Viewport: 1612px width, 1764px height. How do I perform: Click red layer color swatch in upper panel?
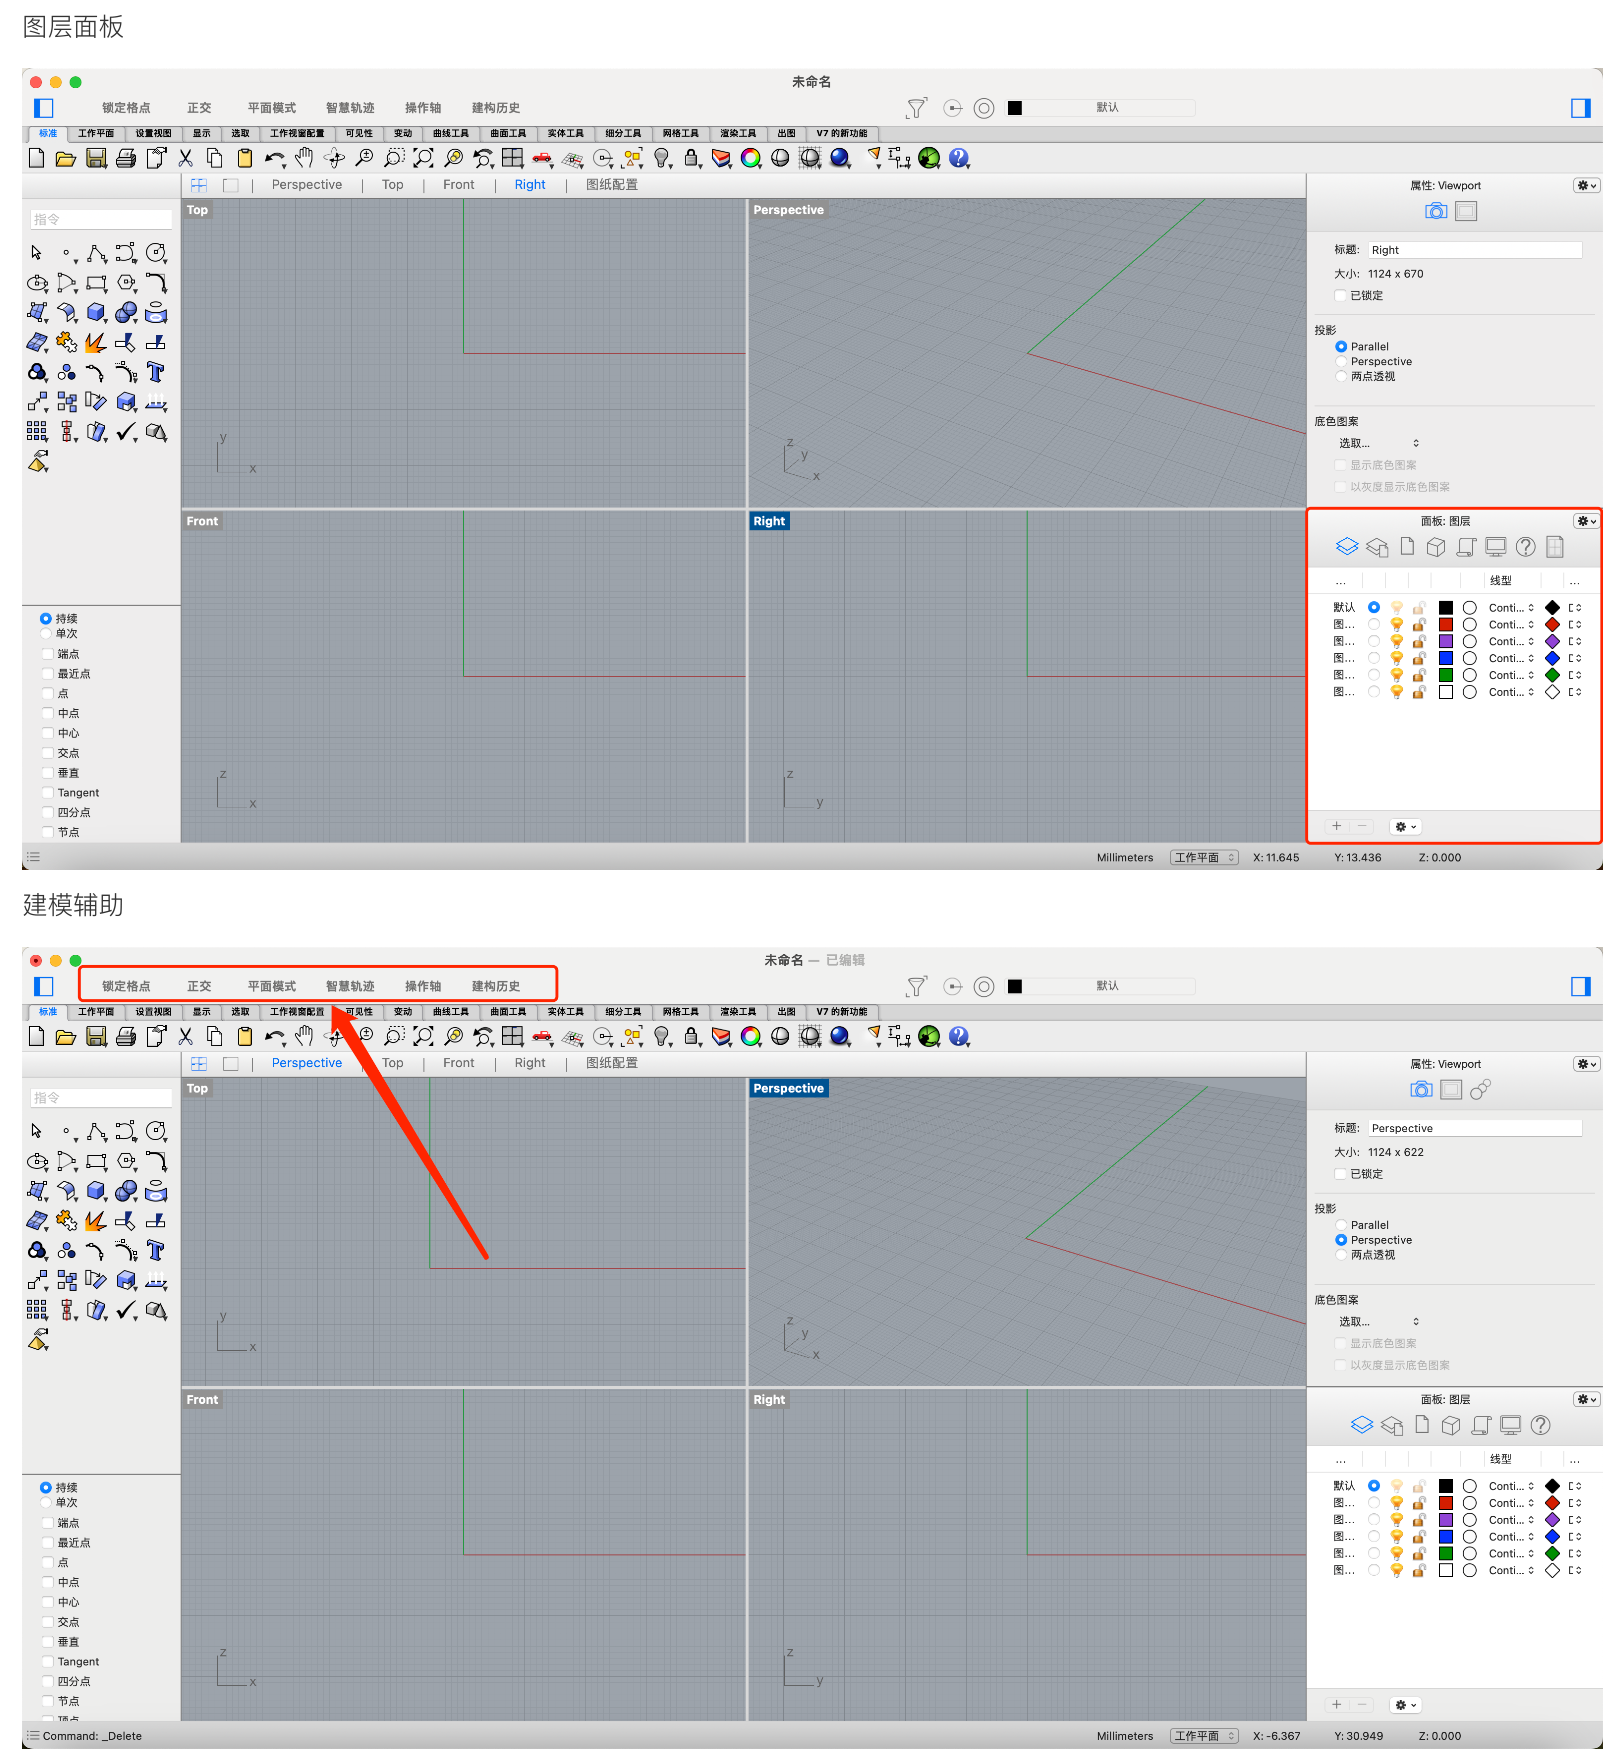click(x=1446, y=625)
